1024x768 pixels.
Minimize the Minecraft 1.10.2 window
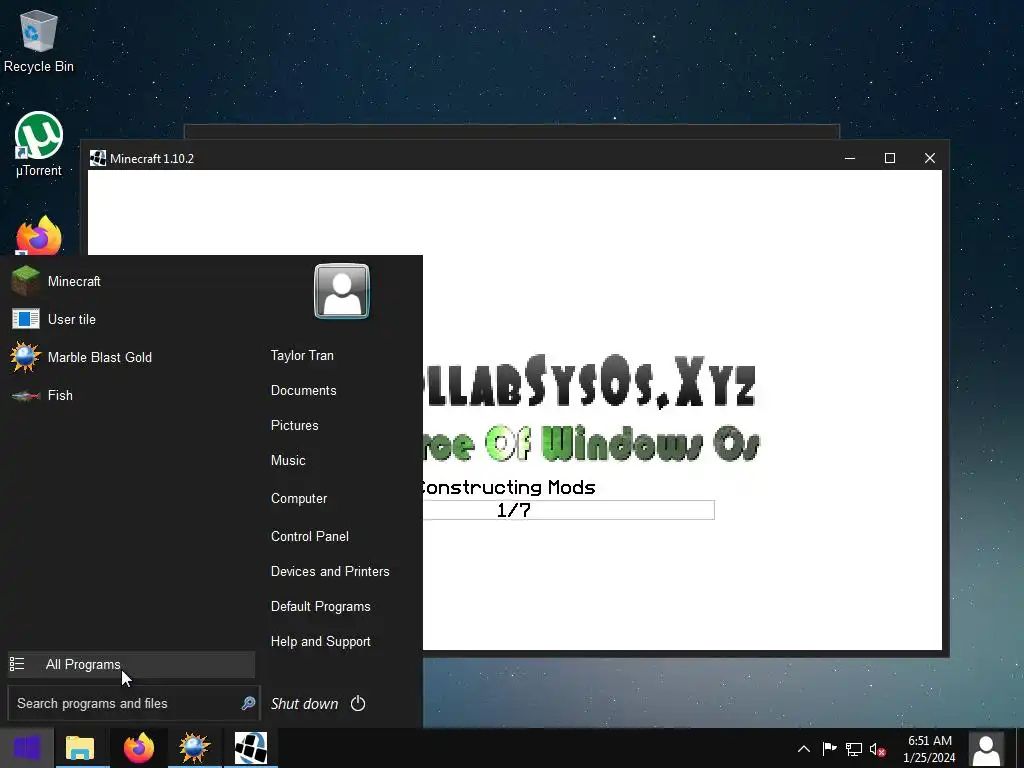tap(850, 158)
